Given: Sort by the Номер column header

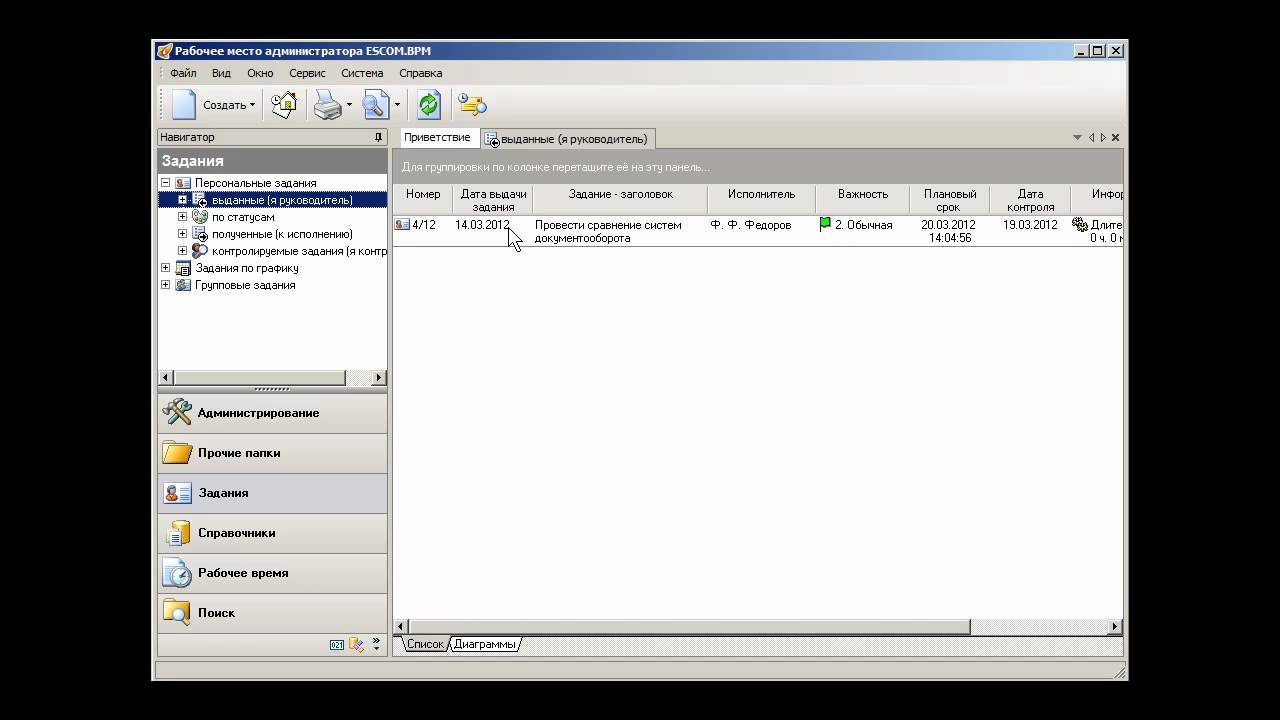Looking at the screenshot, I should 423,200.
